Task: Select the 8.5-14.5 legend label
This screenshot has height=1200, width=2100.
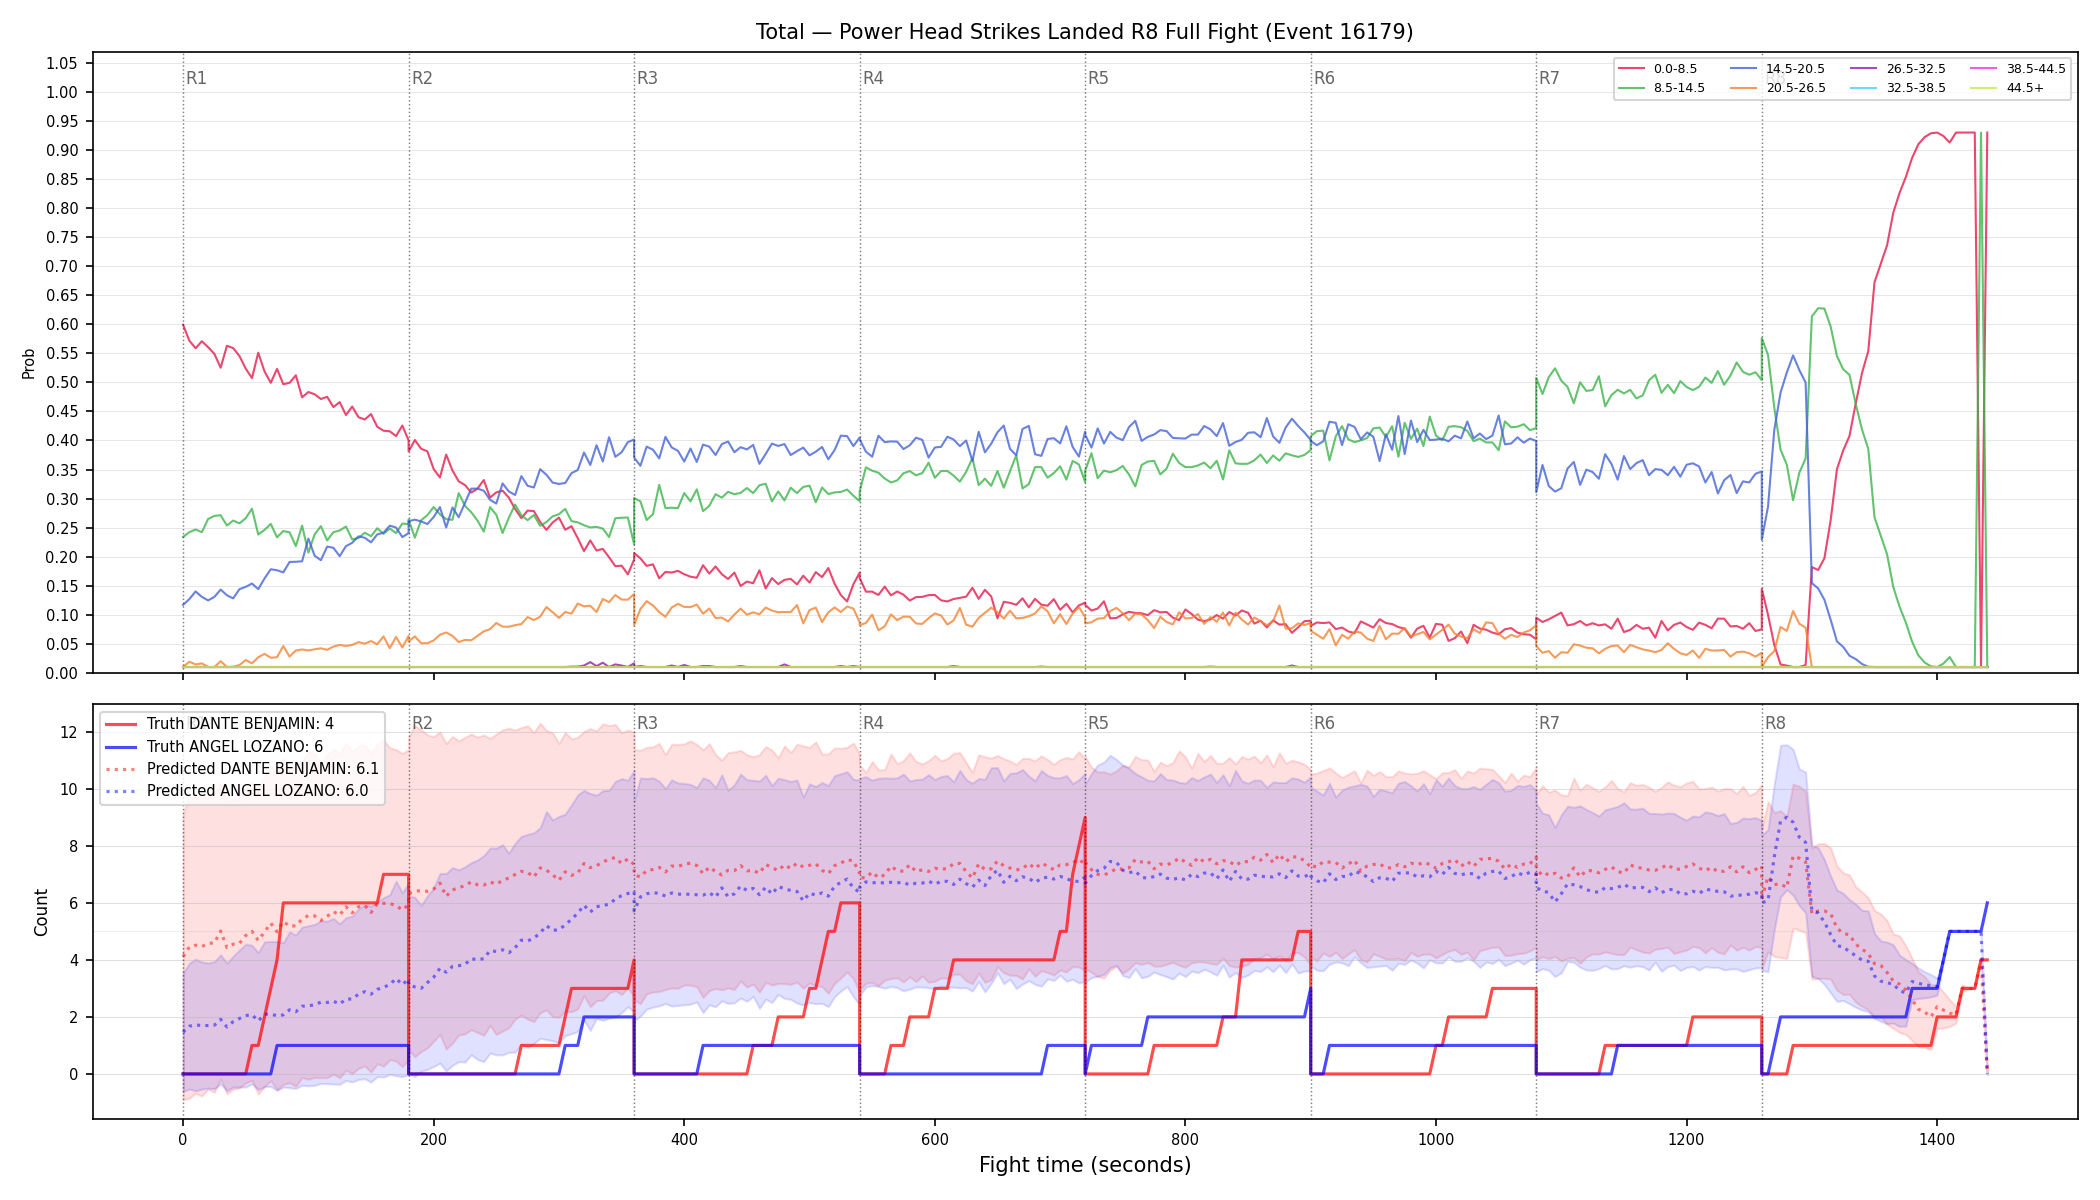Action: click(1679, 88)
